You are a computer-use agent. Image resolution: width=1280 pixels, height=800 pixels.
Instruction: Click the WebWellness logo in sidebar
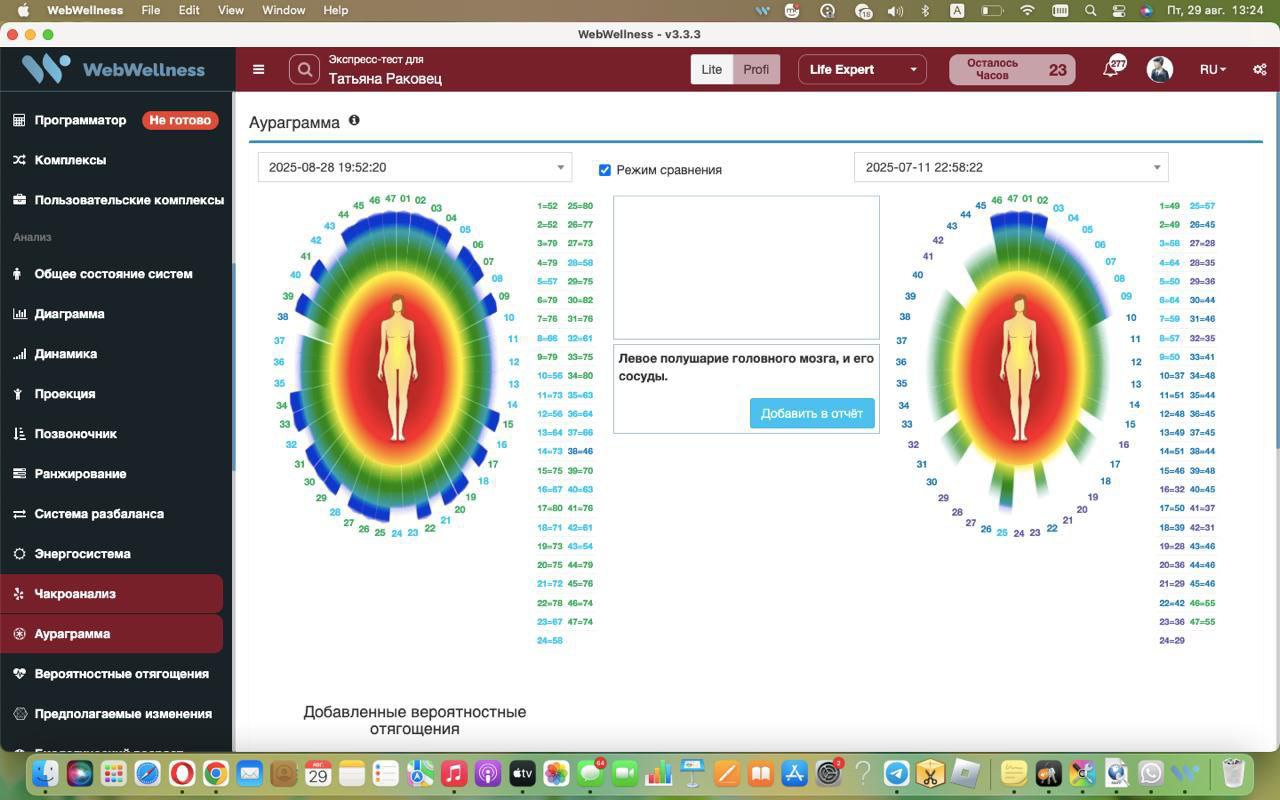(116, 69)
